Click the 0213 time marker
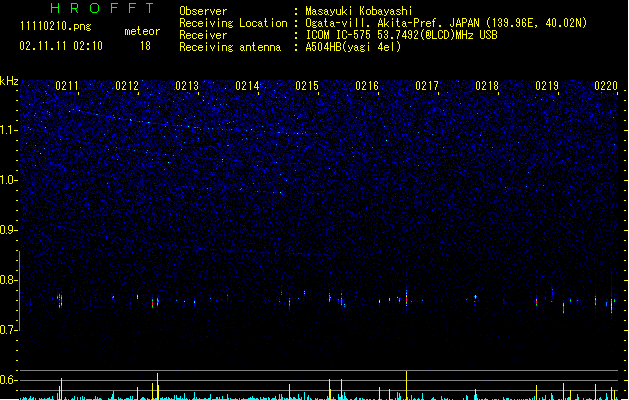 (187, 86)
